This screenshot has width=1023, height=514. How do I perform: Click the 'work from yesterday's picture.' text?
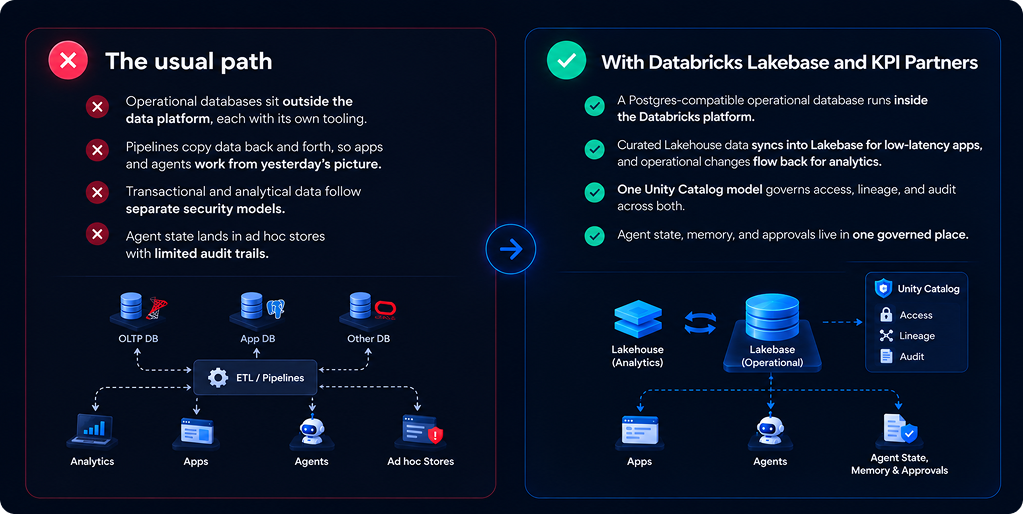288,164
